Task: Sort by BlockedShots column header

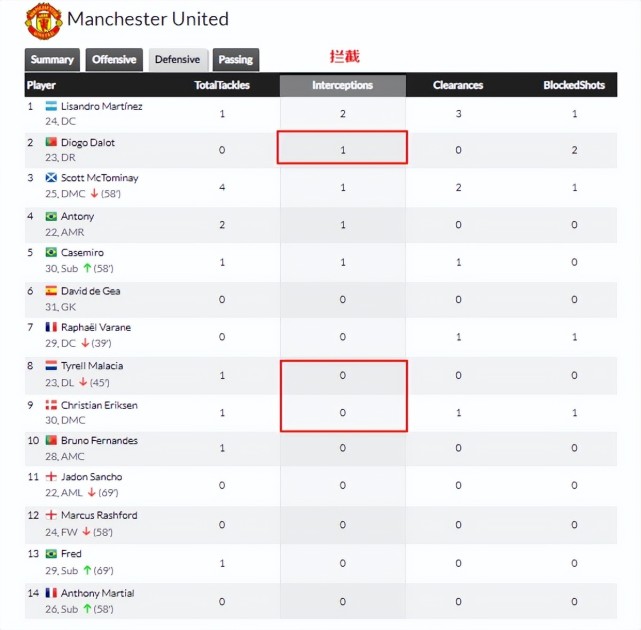Action: (574, 86)
